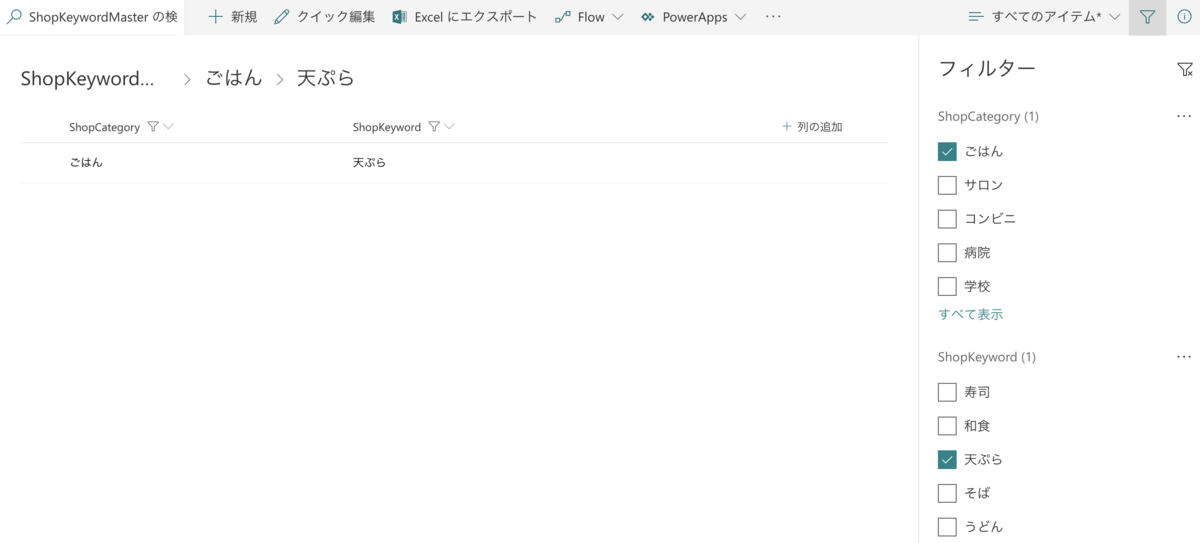Click the ShopKeyword column filter funnel icon
This screenshot has width=1200, height=543.
coord(434,127)
